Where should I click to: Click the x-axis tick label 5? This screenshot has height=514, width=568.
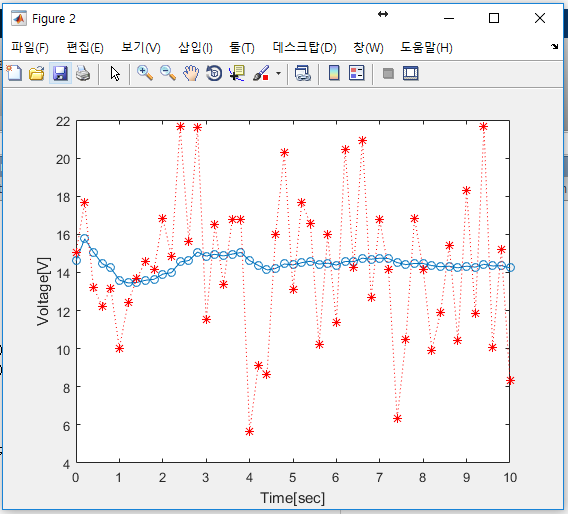tap(293, 478)
